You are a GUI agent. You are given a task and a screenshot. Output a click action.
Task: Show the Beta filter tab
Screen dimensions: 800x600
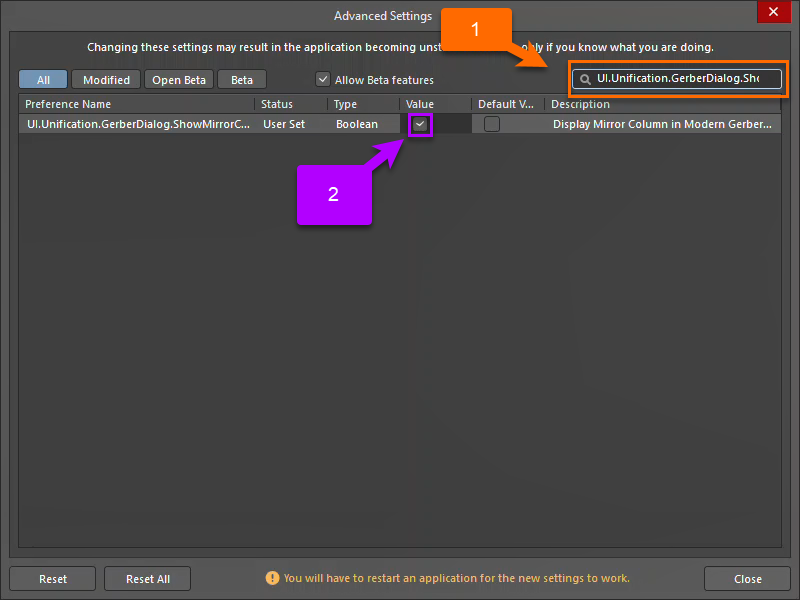click(x=242, y=80)
